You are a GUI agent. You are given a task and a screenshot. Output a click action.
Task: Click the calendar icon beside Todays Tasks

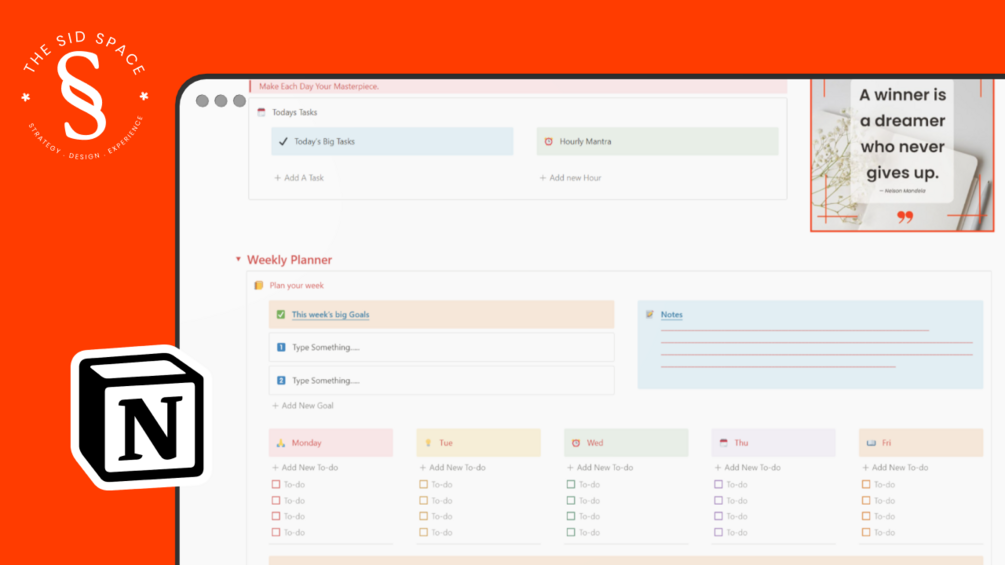coord(262,112)
